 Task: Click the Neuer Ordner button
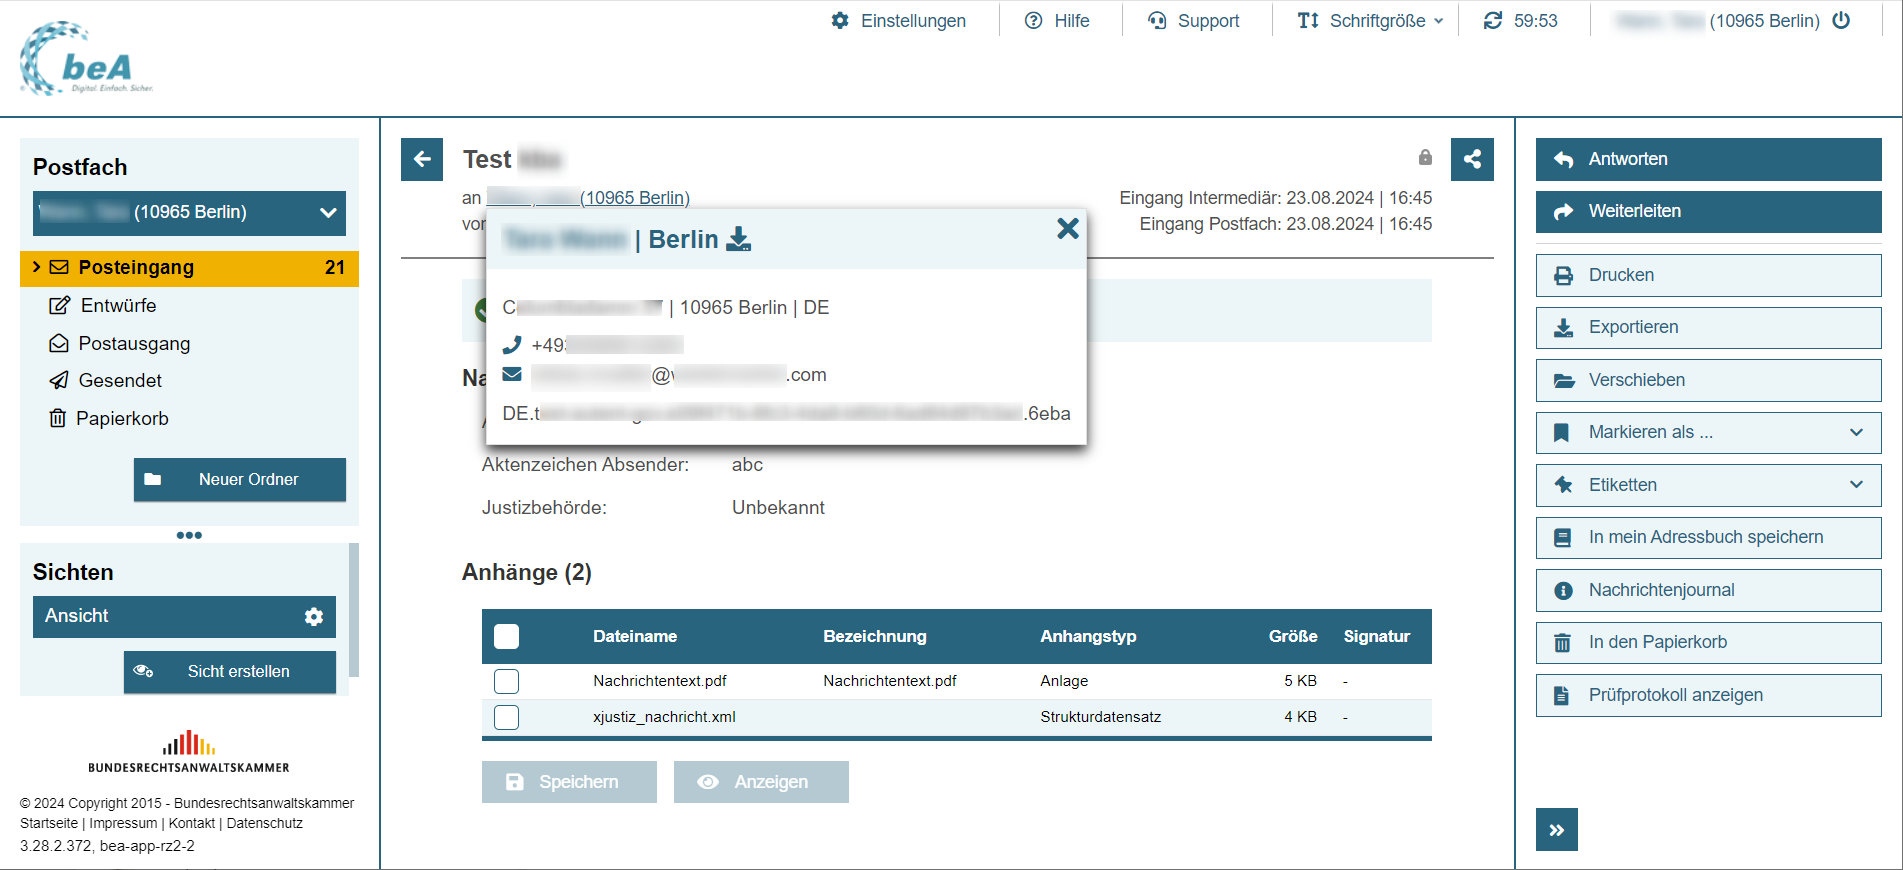pyautogui.click(x=240, y=480)
